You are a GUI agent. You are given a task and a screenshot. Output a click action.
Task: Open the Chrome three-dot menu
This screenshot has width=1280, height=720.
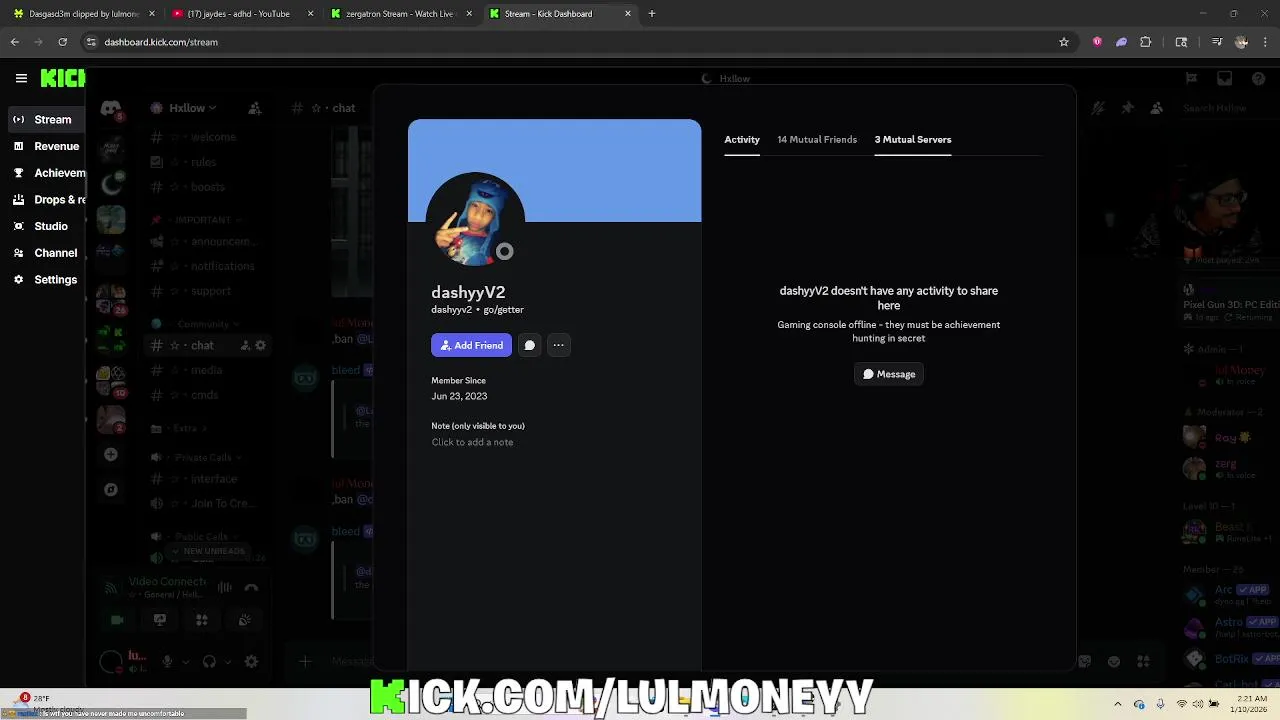pyautogui.click(x=1266, y=42)
